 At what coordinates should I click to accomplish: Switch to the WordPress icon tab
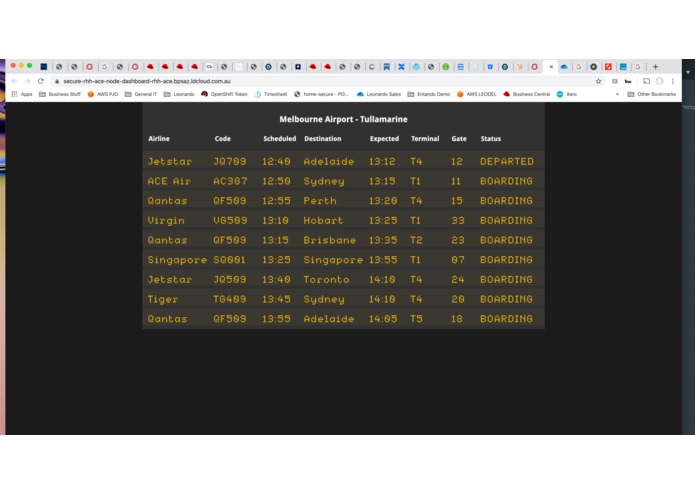(416, 67)
